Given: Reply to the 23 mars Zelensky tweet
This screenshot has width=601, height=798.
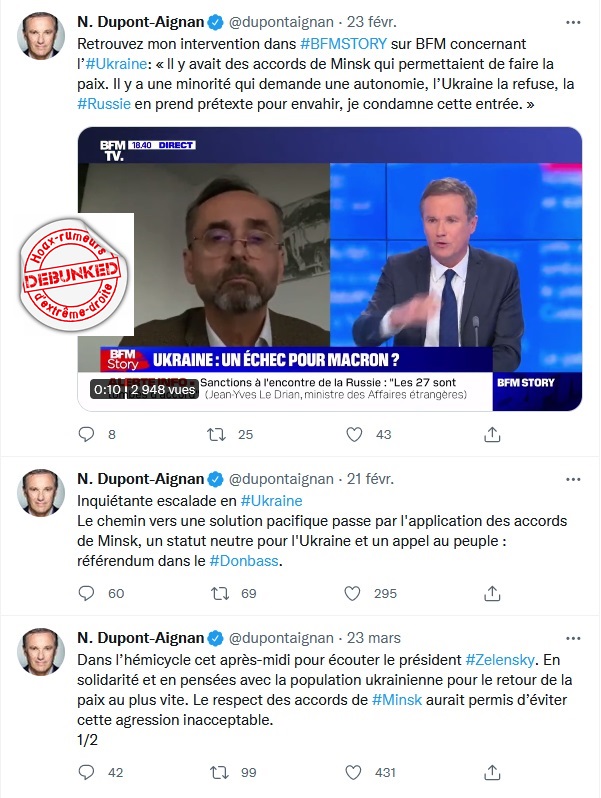Looking at the screenshot, I should 86,772.
